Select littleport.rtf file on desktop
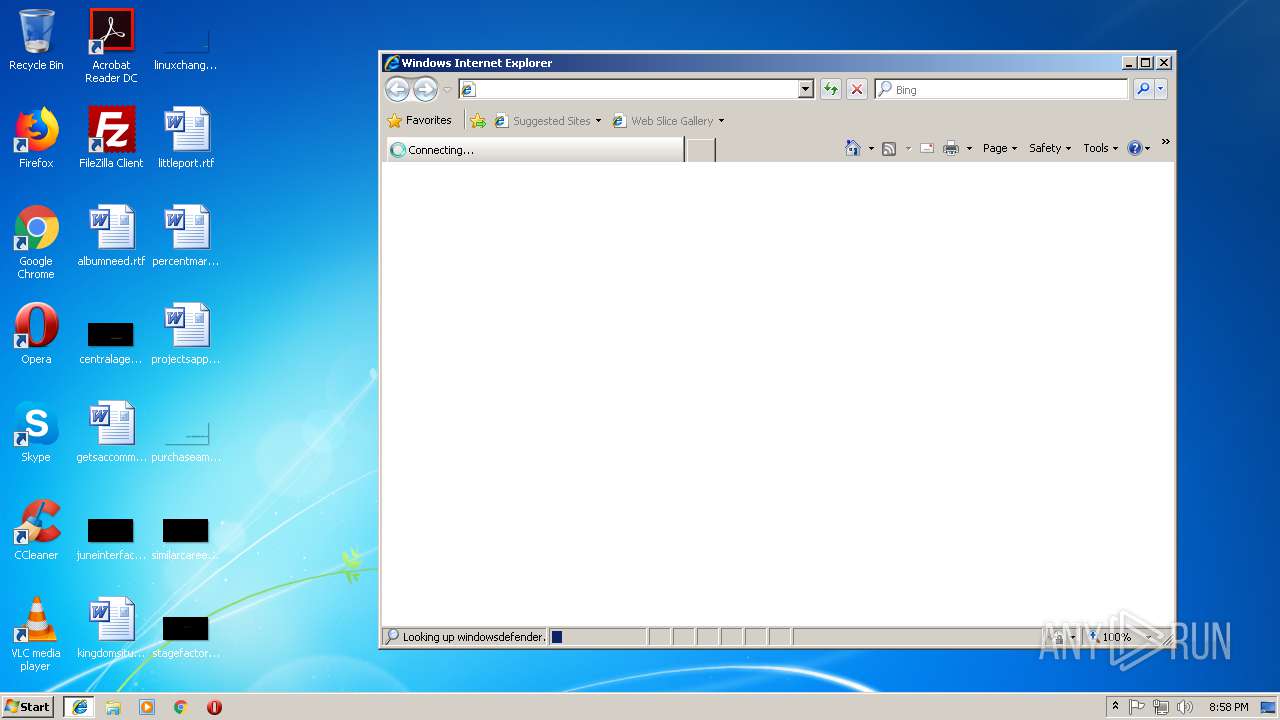Screen dimensions: 1280x720 point(186,138)
